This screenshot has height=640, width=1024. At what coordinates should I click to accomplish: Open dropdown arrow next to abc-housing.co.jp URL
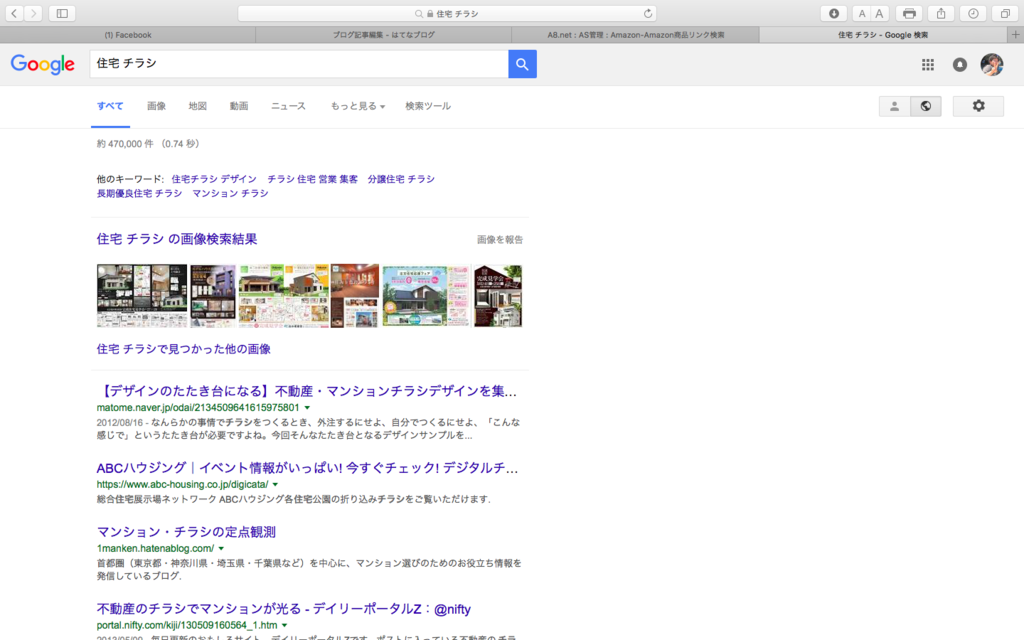pos(275,485)
